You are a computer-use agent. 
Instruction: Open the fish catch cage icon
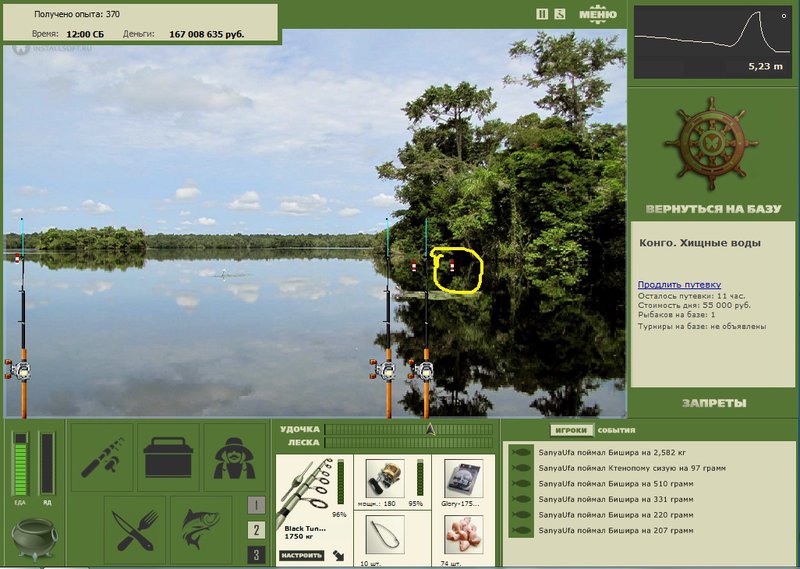point(201,530)
